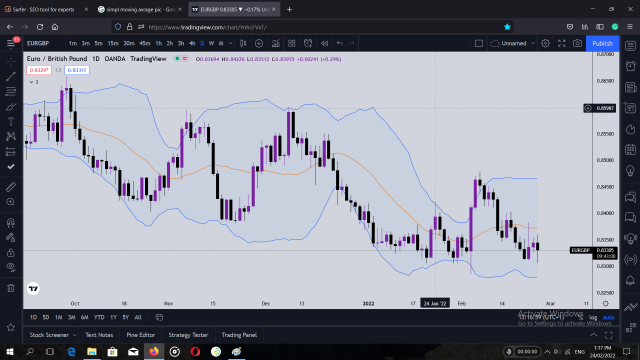
Task: Open chart settings gear icon
Action: (545, 43)
